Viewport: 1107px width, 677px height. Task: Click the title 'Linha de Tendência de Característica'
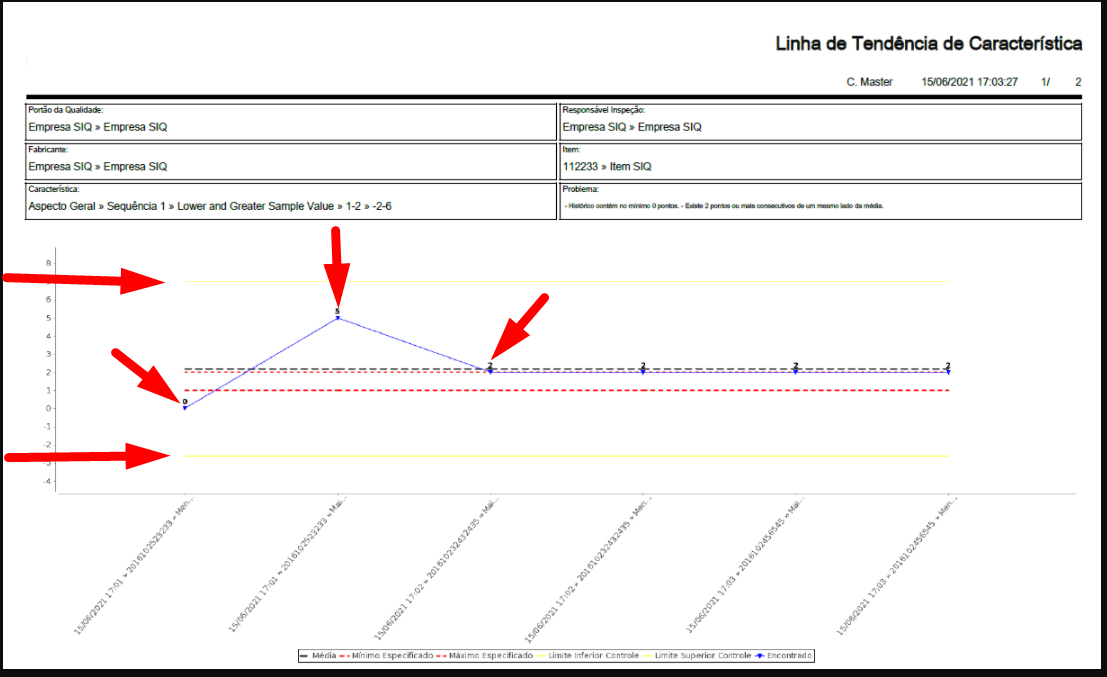coord(928,44)
